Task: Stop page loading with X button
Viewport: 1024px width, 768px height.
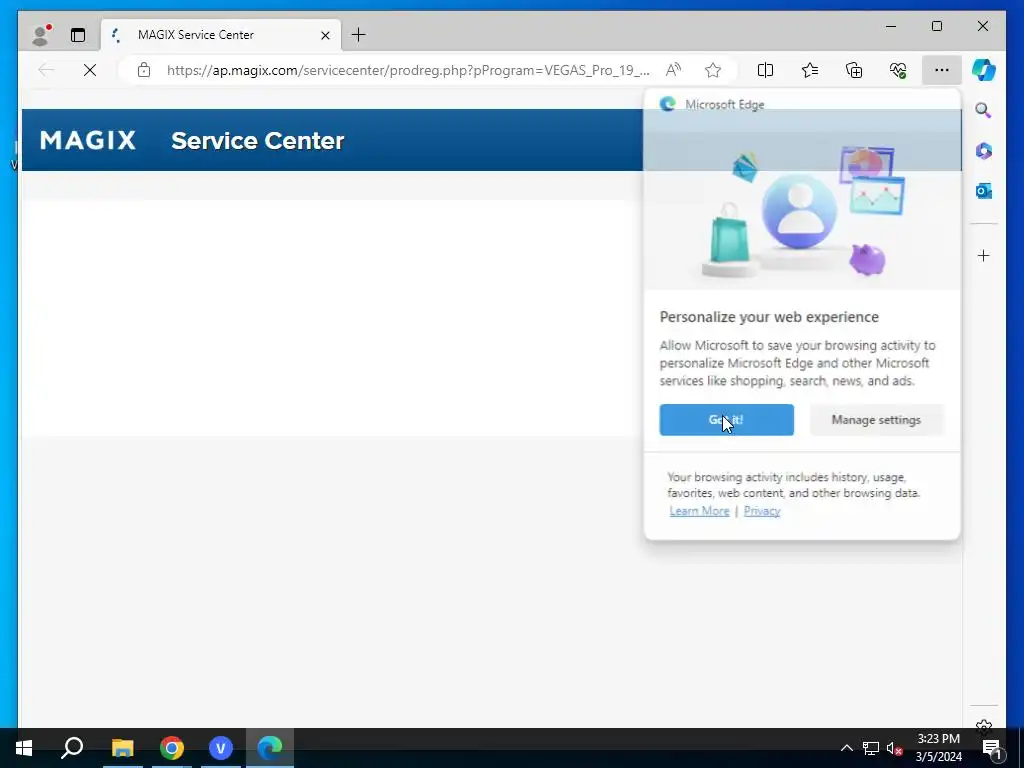Action: [90, 70]
